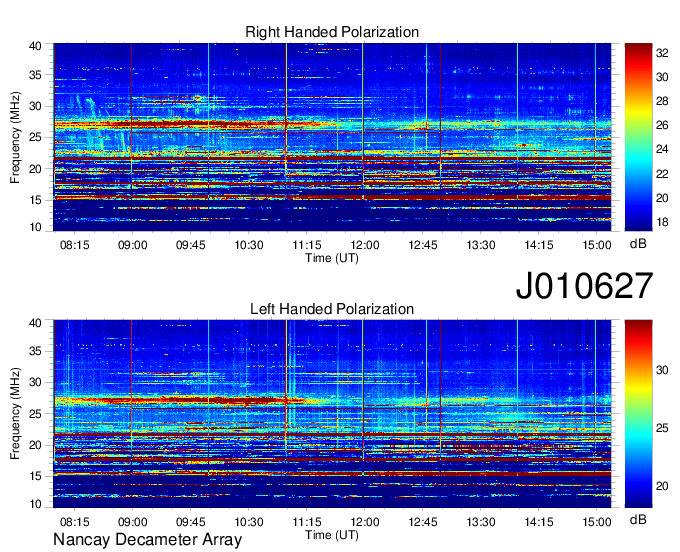
Task: Click 15 MHz tick on Right Handed plot
Action: point(35,200)
